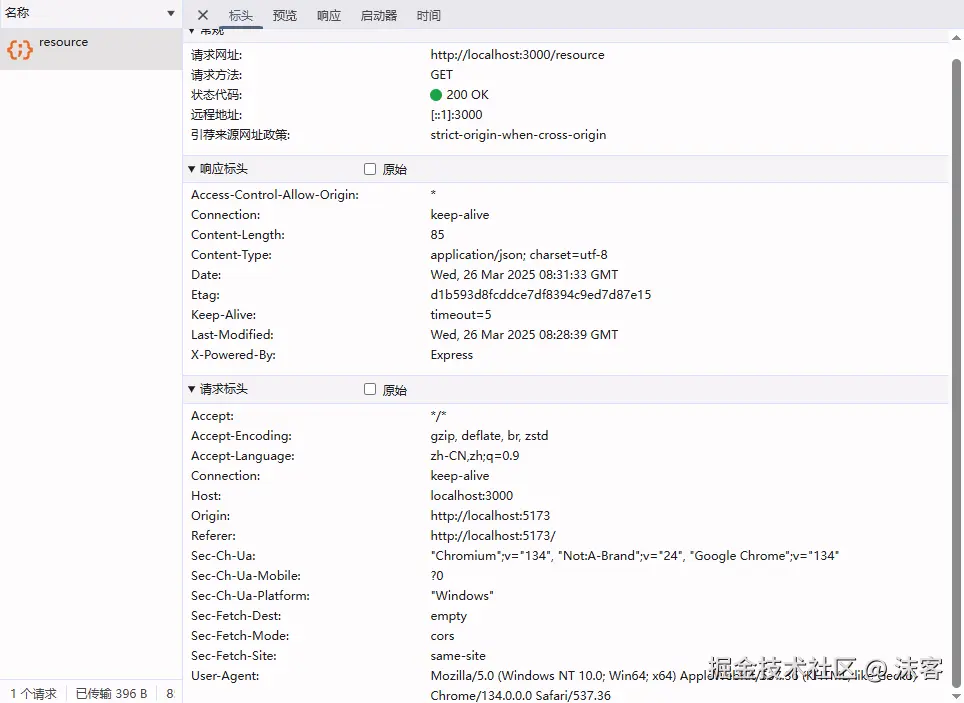This screenshot has height=703, width=964.
Task: Switch to the 时间 tab
Action: (429, 15)
